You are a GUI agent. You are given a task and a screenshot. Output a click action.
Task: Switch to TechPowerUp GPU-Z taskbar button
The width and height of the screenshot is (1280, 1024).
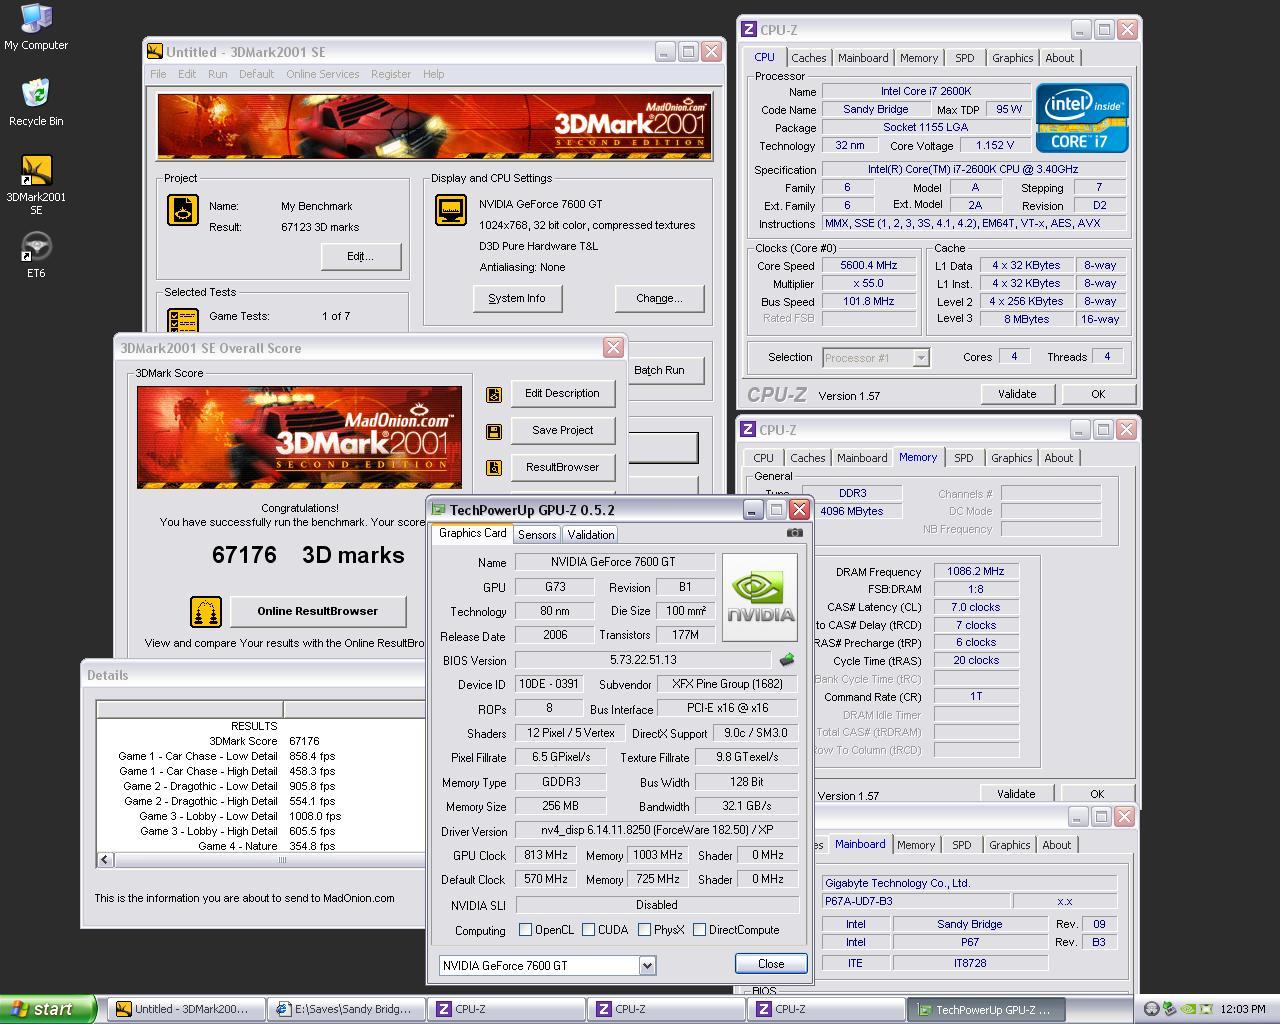986,1009
